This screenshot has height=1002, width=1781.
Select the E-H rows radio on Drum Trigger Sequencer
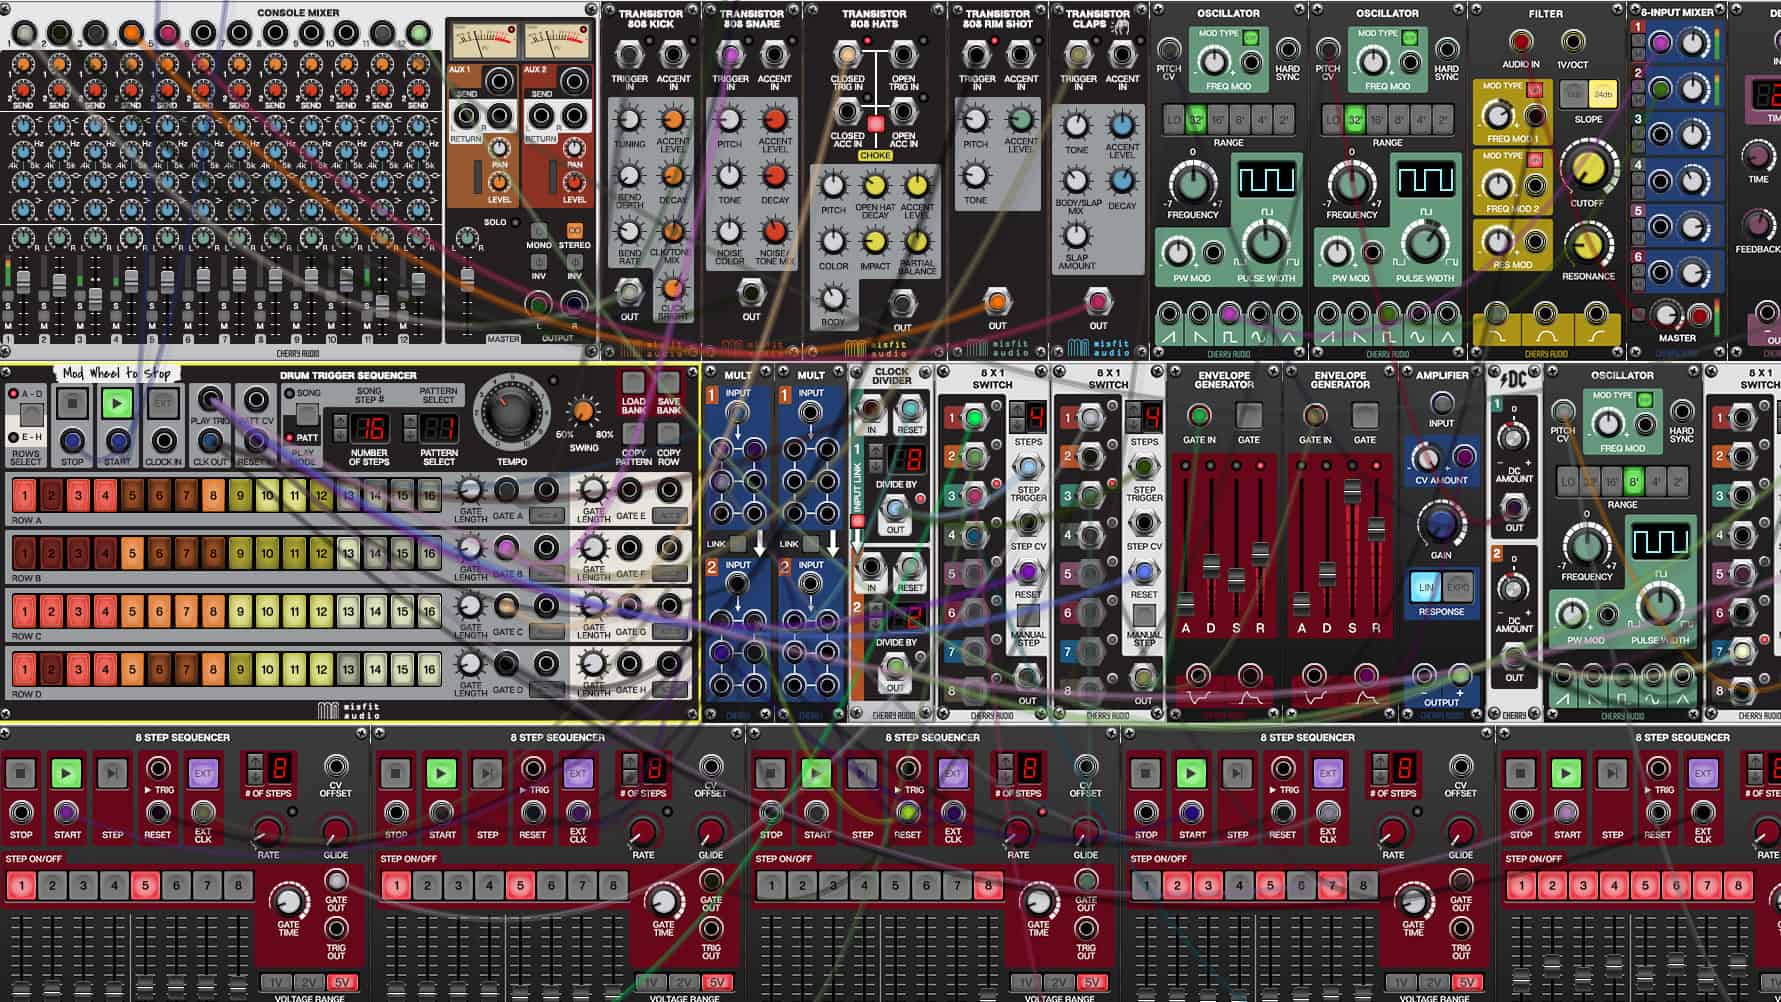coord(12,438)
